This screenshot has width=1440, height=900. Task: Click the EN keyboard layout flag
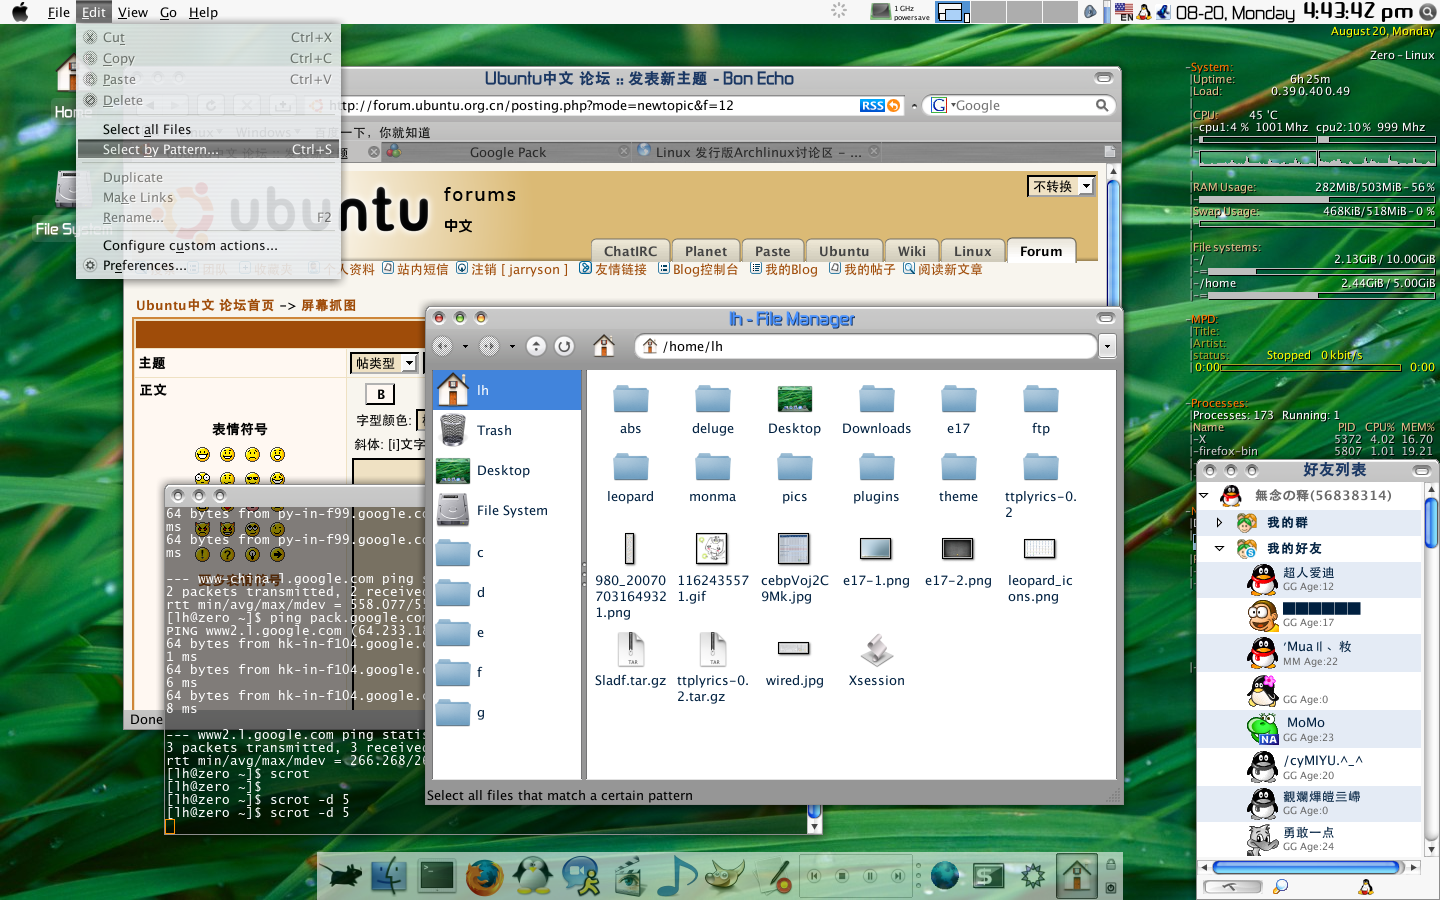point(1125,12)
